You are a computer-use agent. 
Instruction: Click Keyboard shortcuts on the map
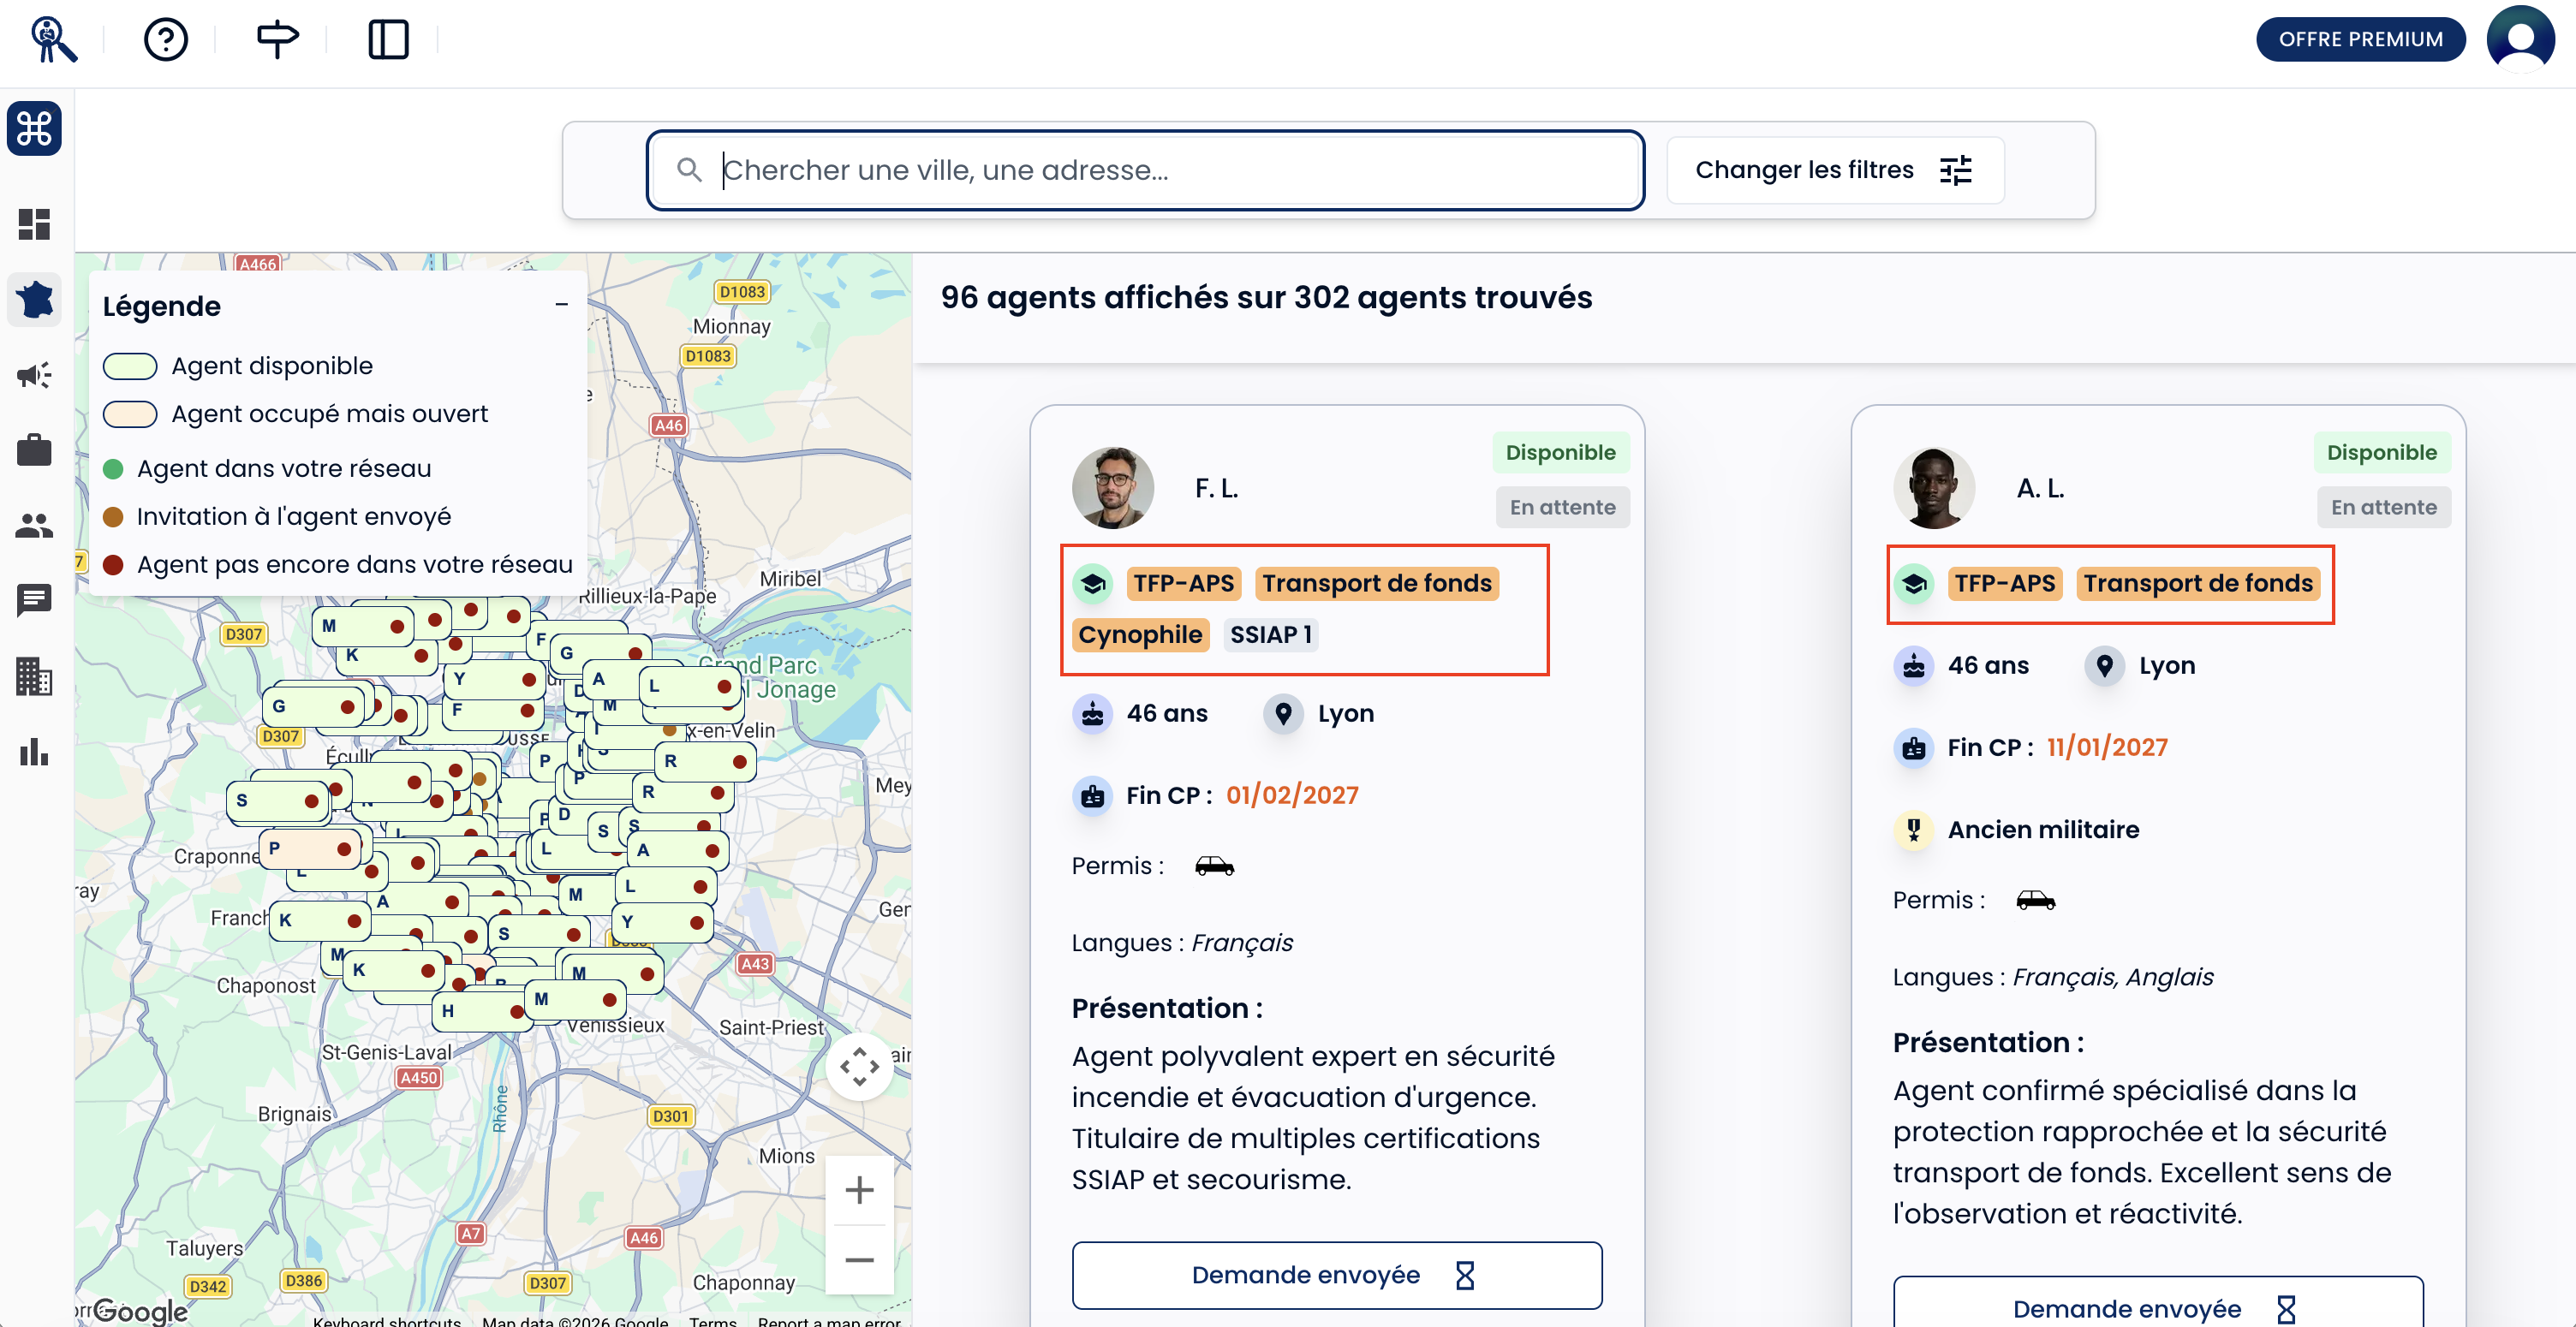click(x=386, y=1320)
